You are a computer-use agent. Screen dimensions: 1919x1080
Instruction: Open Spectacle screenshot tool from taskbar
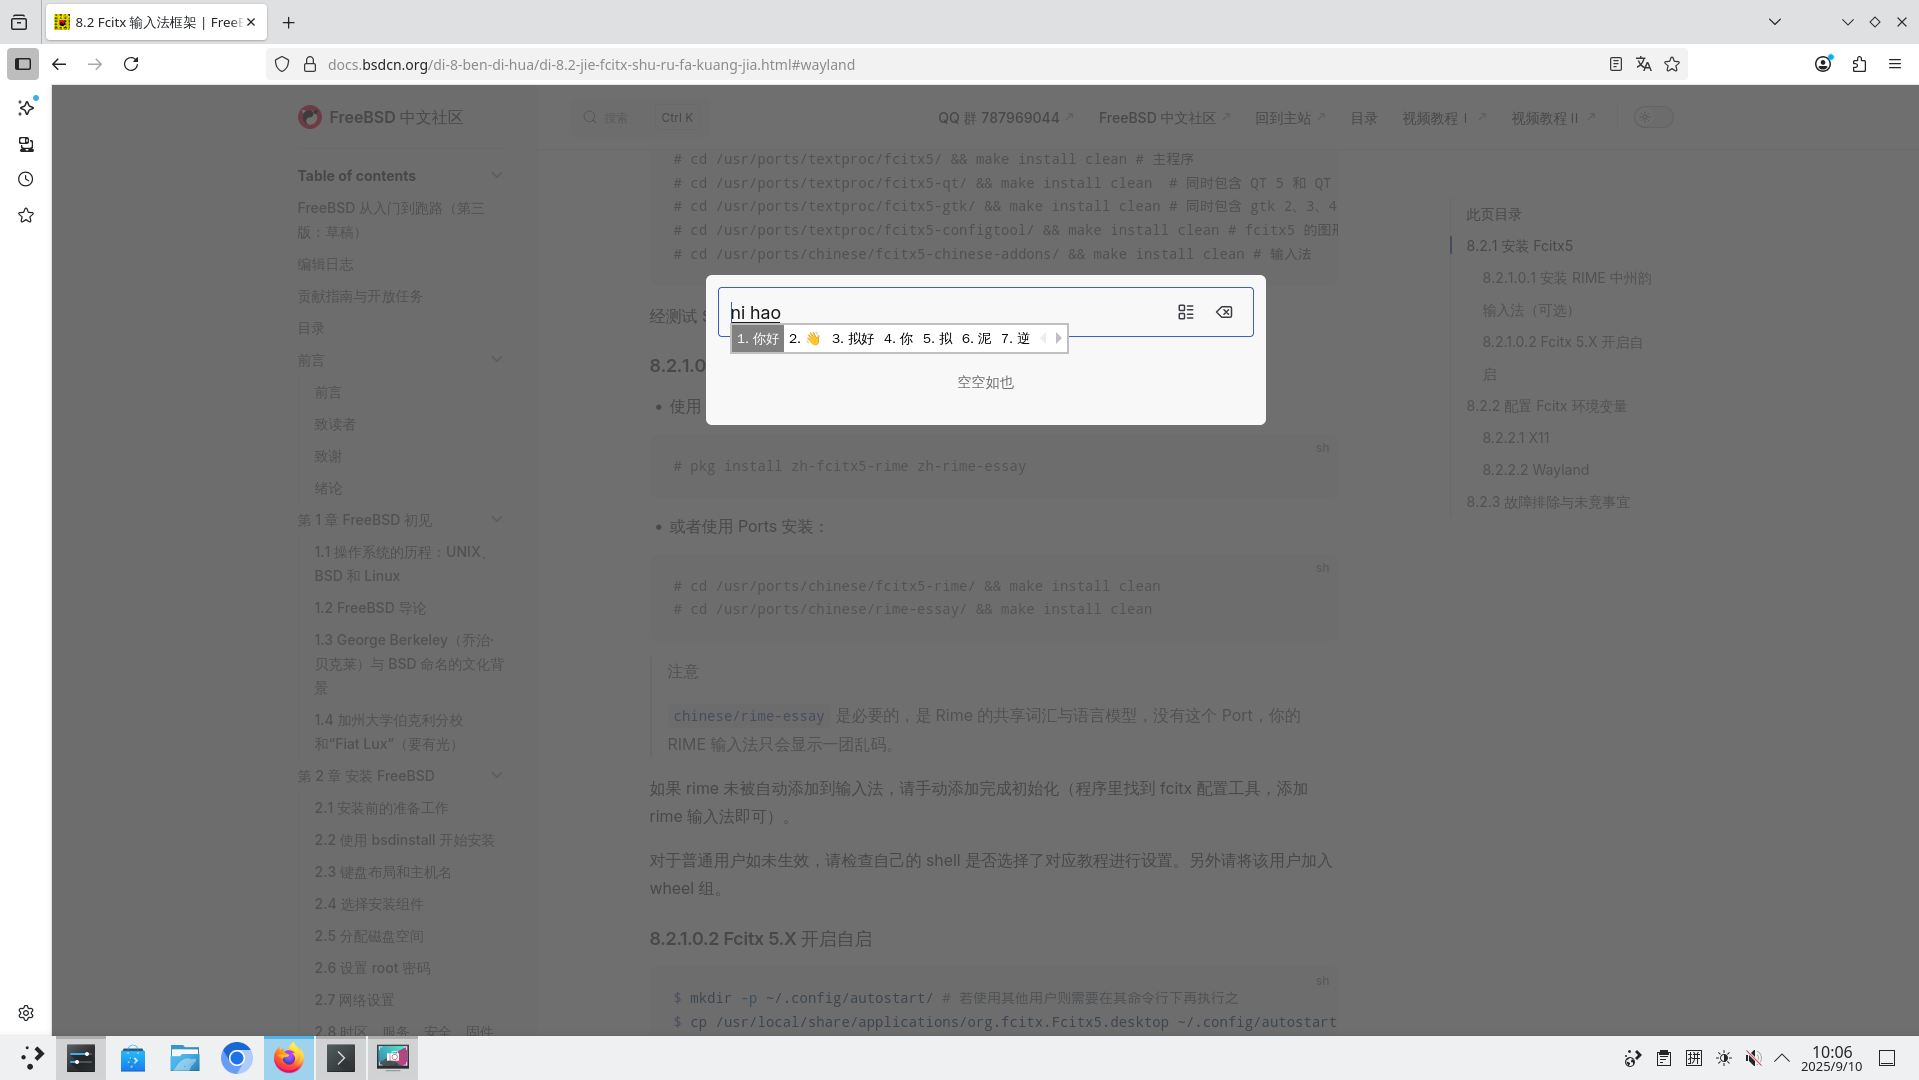393,1057
